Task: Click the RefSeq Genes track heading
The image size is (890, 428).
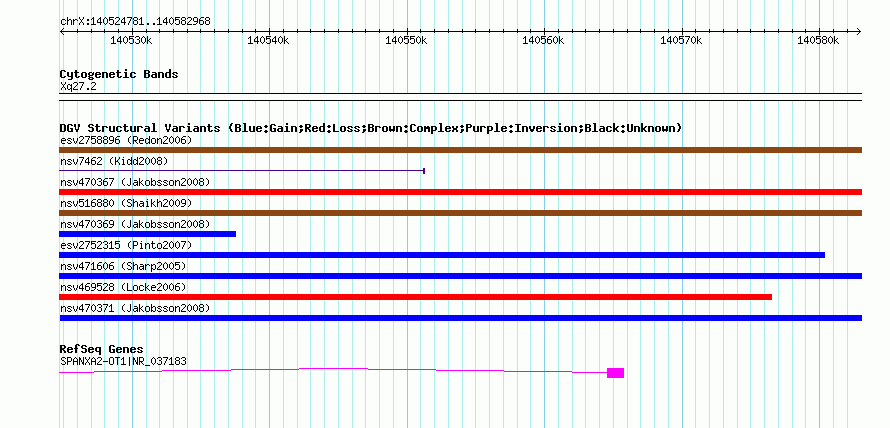Action: (x=102, y=349)
